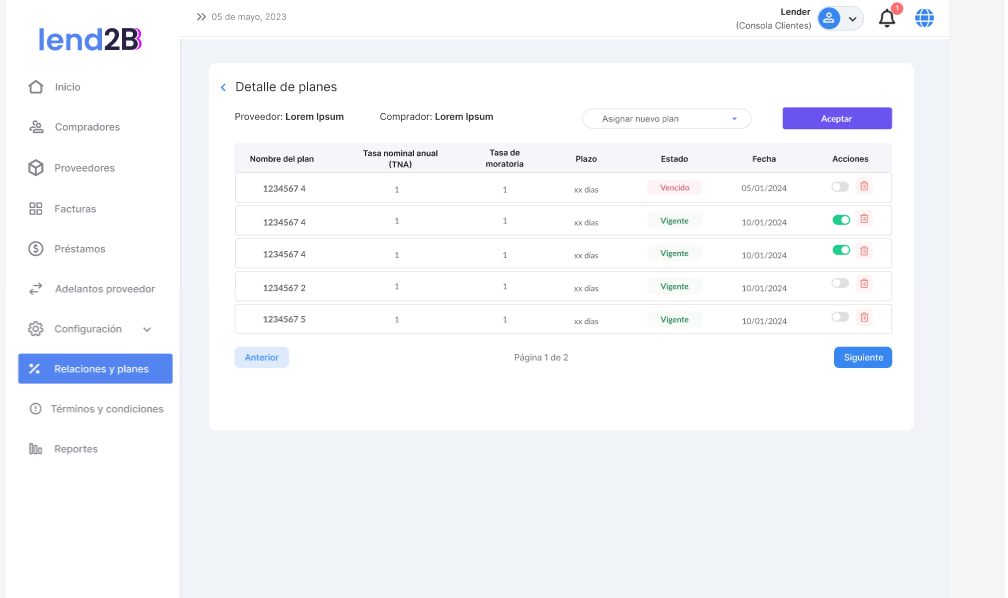The width and height of the screenshot is (1008, 598).
Task: Go to Facturas in the sidebar
Action: click(75, 209)
